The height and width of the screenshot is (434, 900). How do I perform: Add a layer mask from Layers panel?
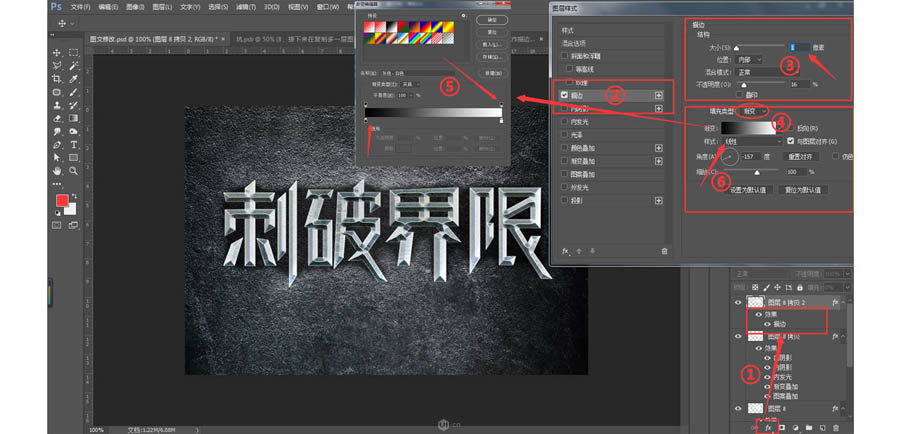coord(781,428)
